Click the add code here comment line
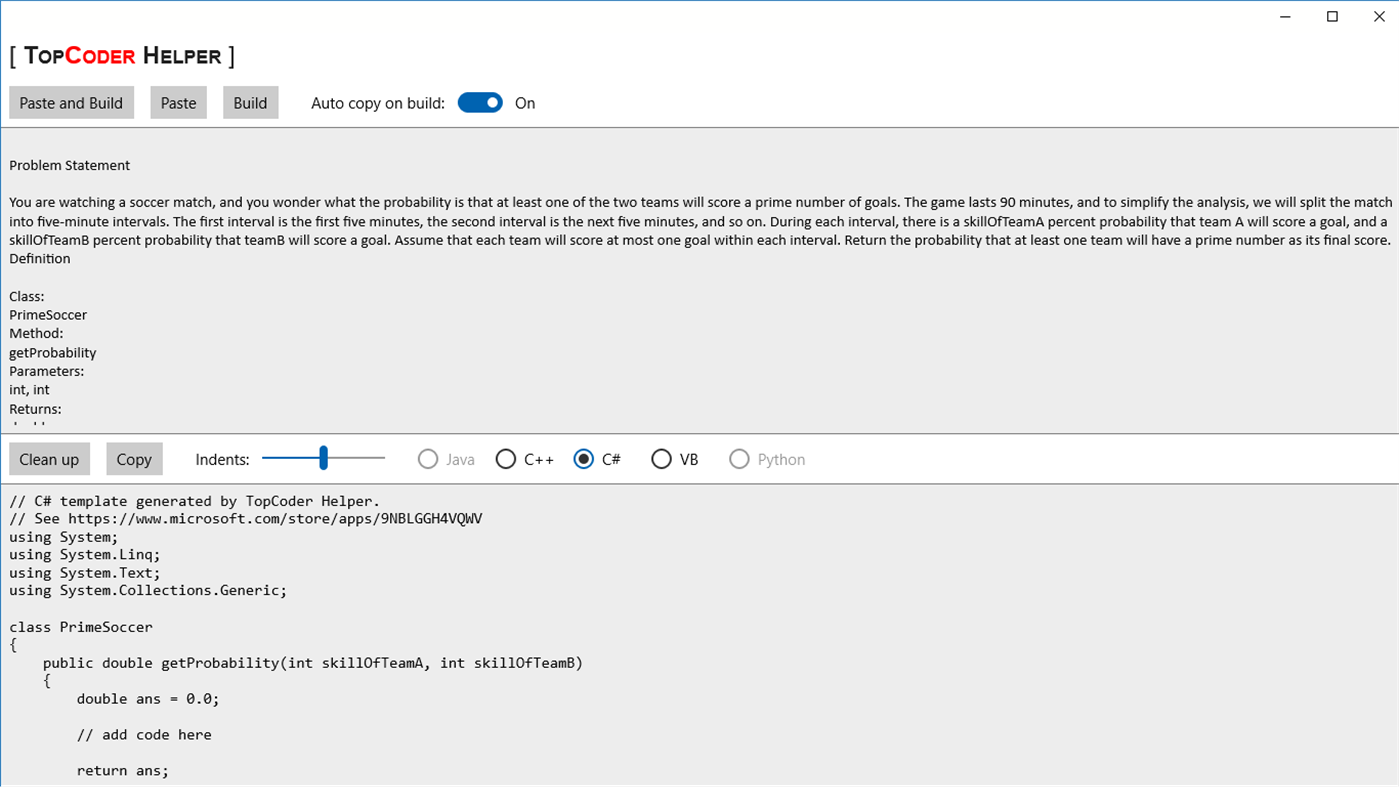The image size is (1399, 787). pyautogui.click(x=144, y=735)
